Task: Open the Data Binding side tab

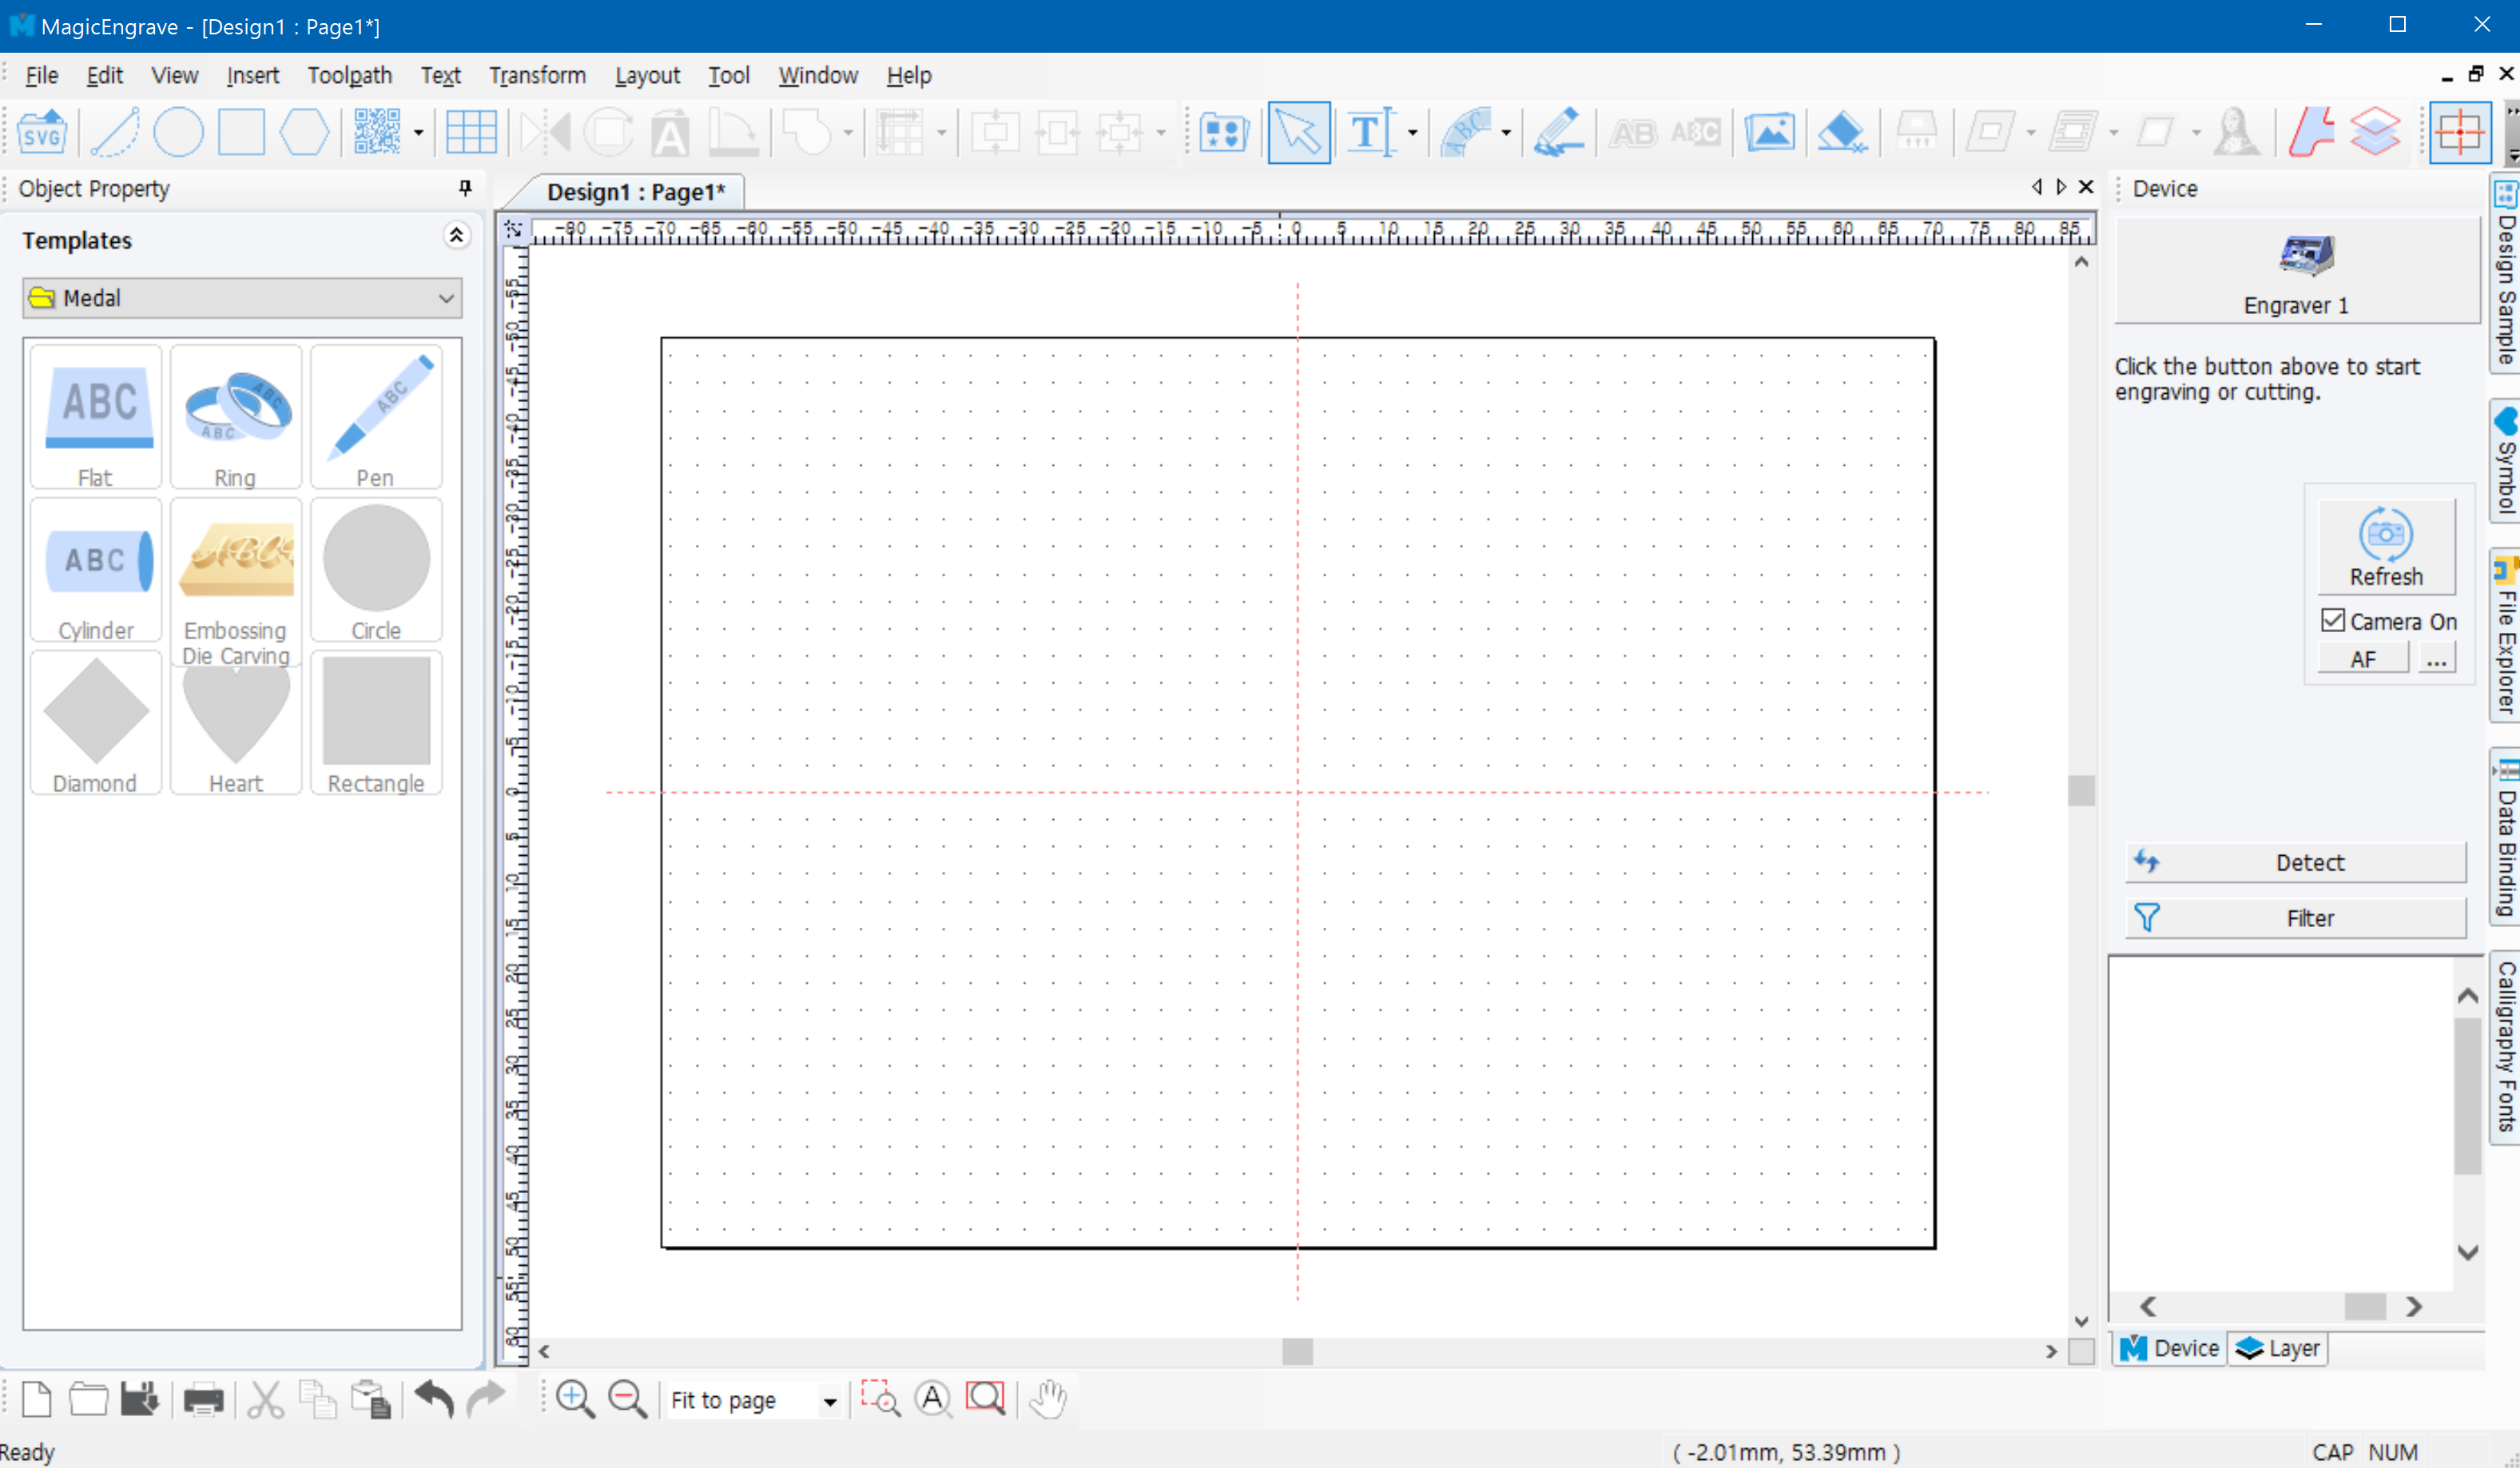Action: [x=2505, y=838]
